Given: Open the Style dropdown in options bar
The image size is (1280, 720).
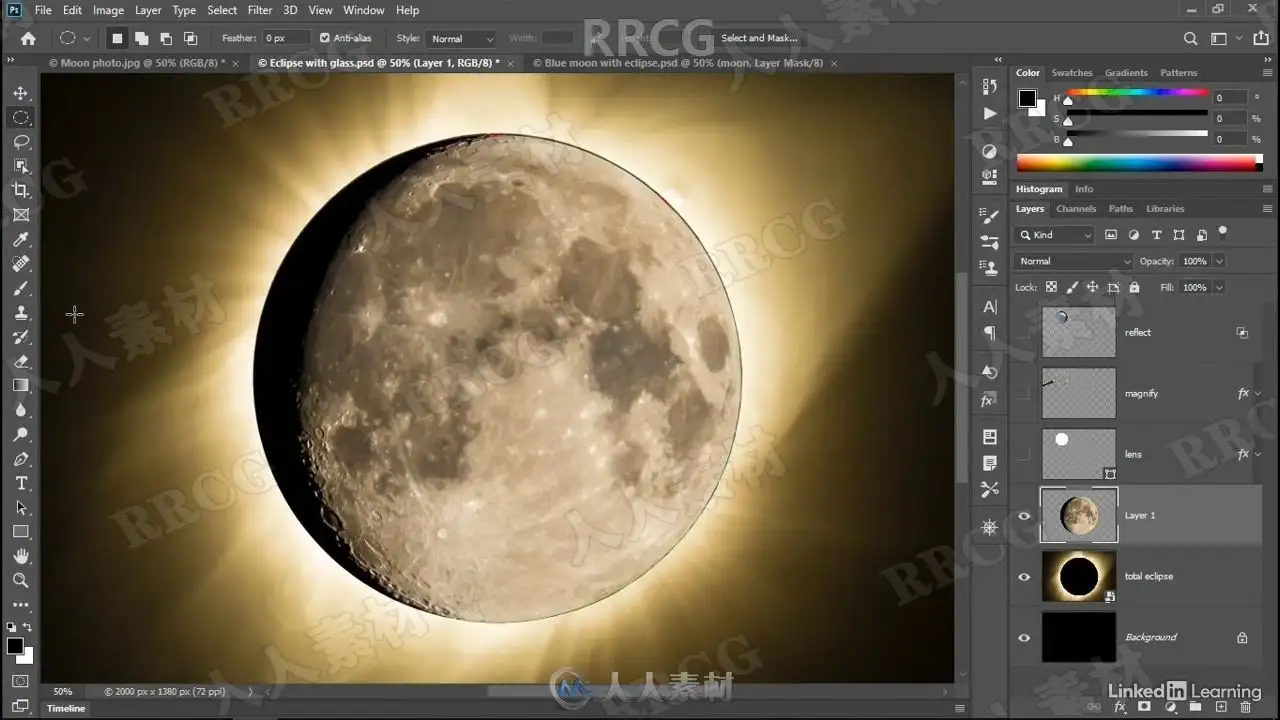Looking at the screenshot, I should tap(461, 39).
